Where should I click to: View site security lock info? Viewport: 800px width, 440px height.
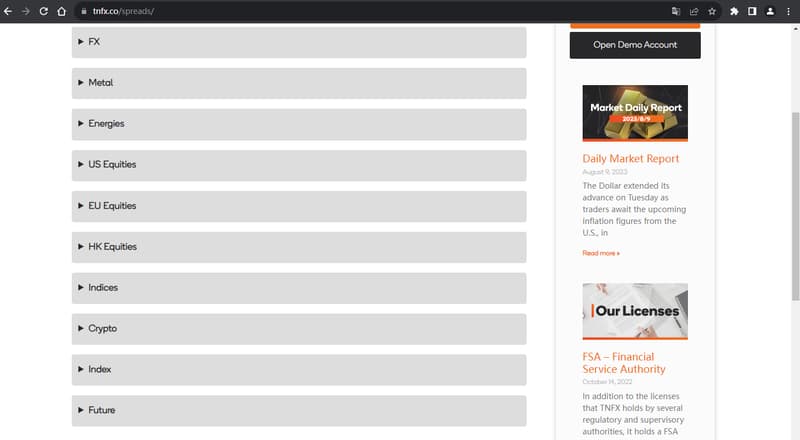pyautogui.click(x=84, y=11)
